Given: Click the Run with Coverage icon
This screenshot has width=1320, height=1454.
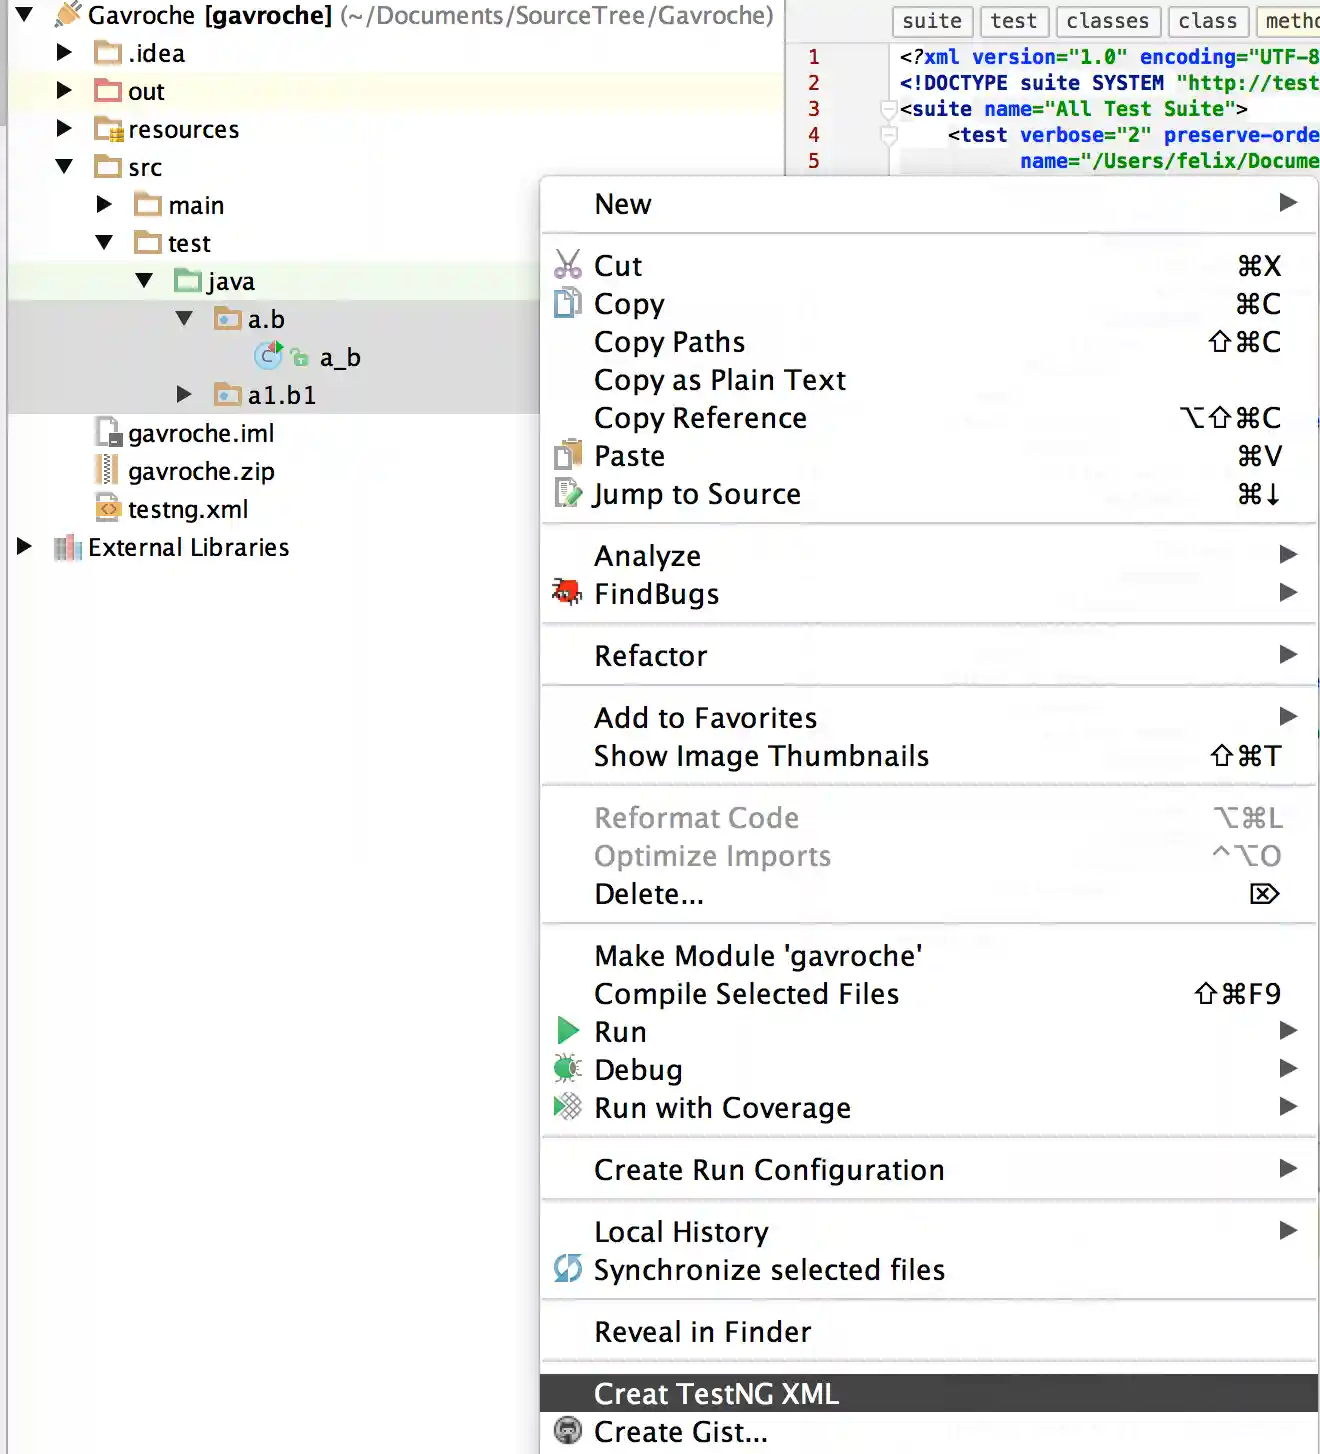Looking at the screenshot, I should pos(567,1107).
